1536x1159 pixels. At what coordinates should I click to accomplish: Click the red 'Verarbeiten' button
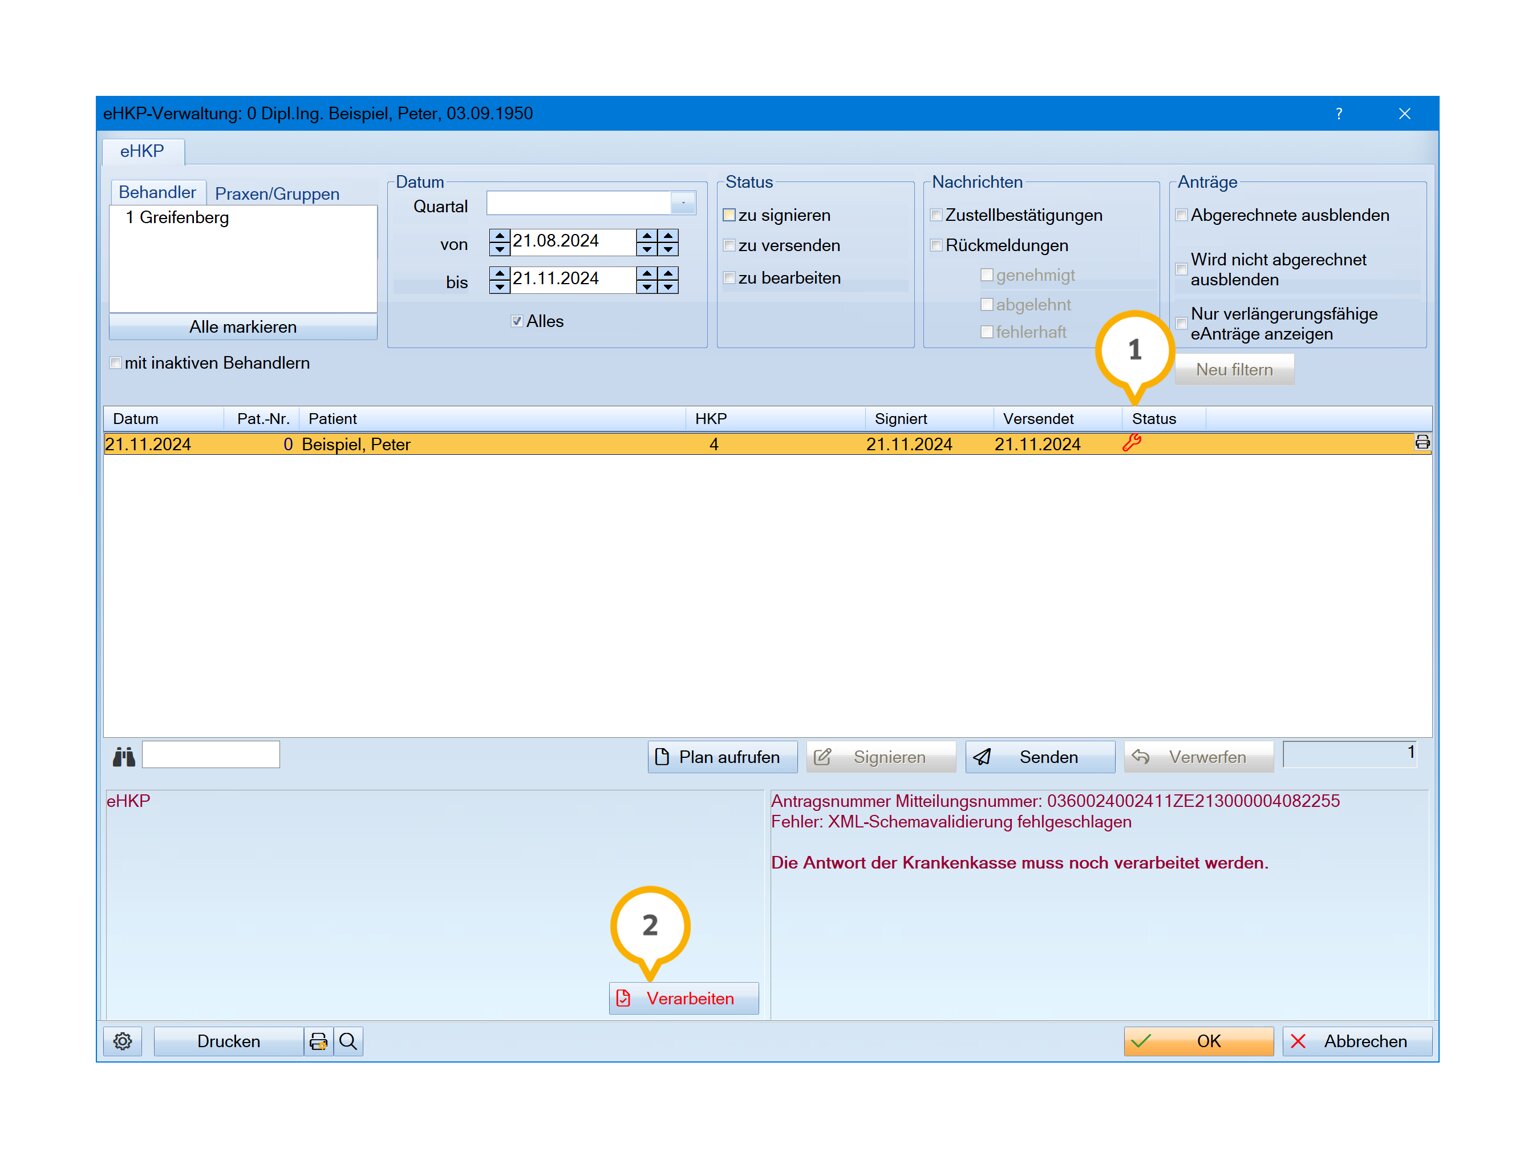pyautogui.click(x=684, y=998)
